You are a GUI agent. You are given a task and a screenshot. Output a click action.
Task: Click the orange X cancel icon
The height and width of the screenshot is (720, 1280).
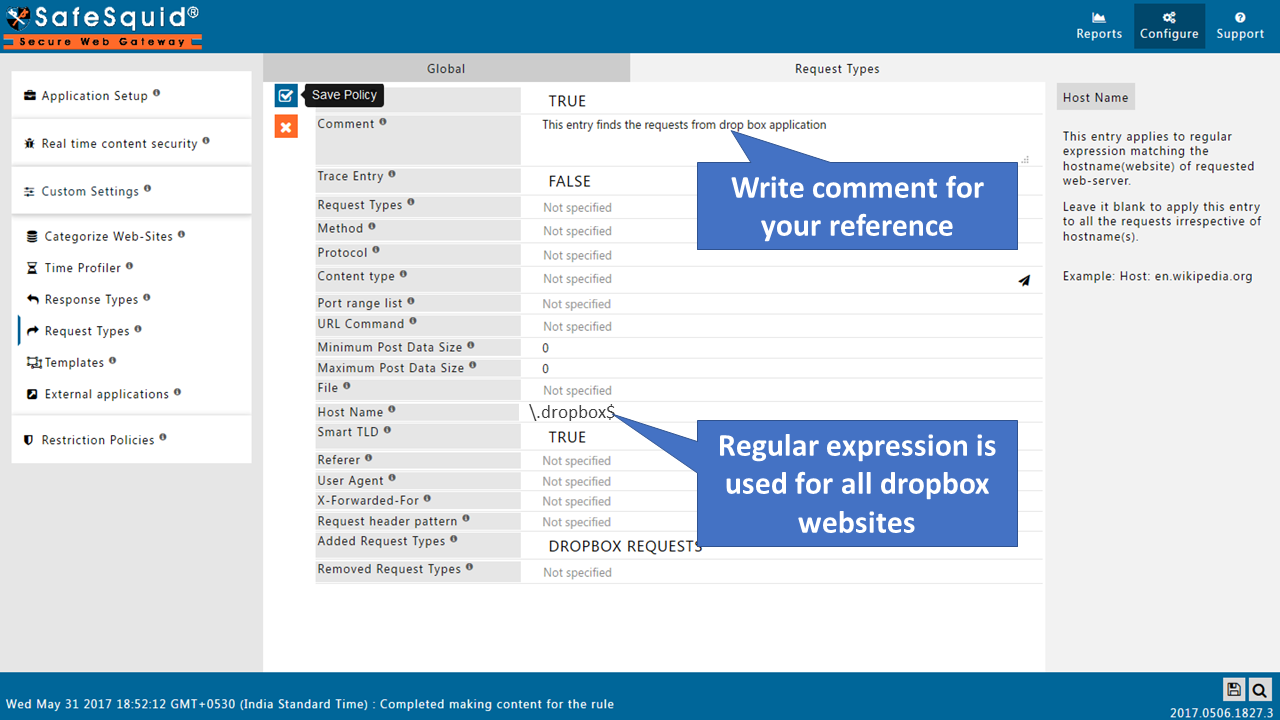click(286, 126)
